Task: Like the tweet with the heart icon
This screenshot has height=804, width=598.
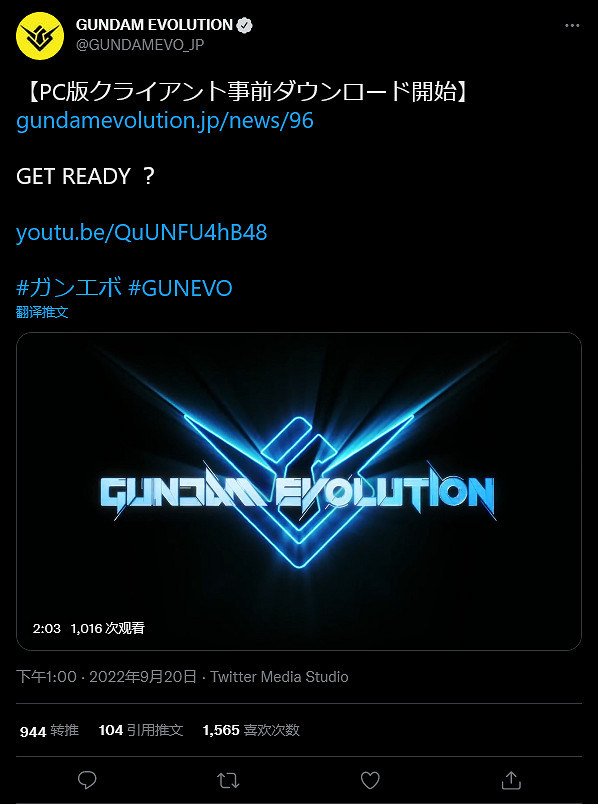Action: 370,780
